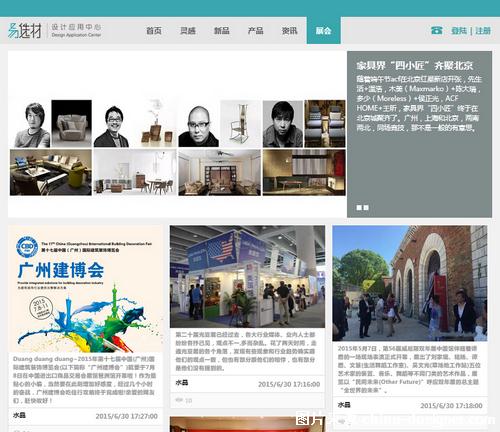Click the CBD fair circular logo

pyautogui.click(x=27, y=247)
